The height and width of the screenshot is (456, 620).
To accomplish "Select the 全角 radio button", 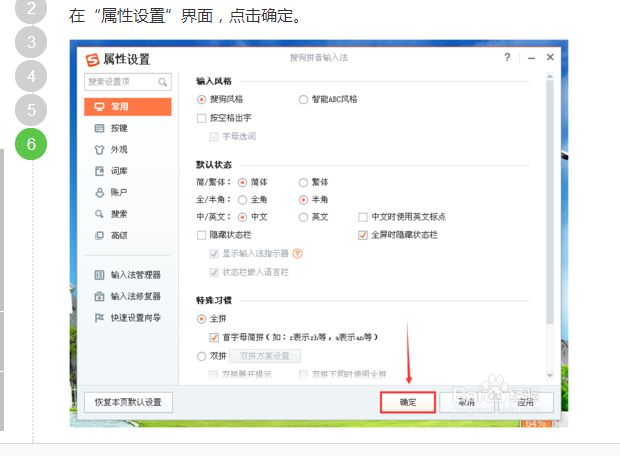I will coord(242,200).
